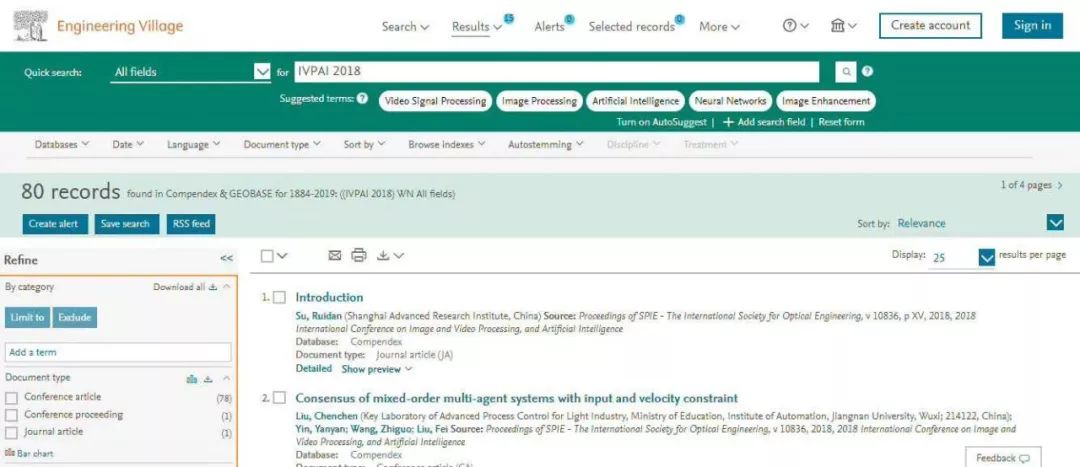The width and height of the screenshot is (1080, 467).
Task: Tick the Conference article checkbox
Action: (x=11, y=397)
